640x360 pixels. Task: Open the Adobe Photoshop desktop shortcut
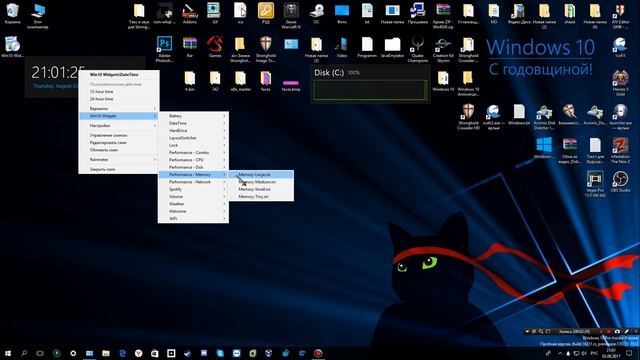[x=164, y=49]
